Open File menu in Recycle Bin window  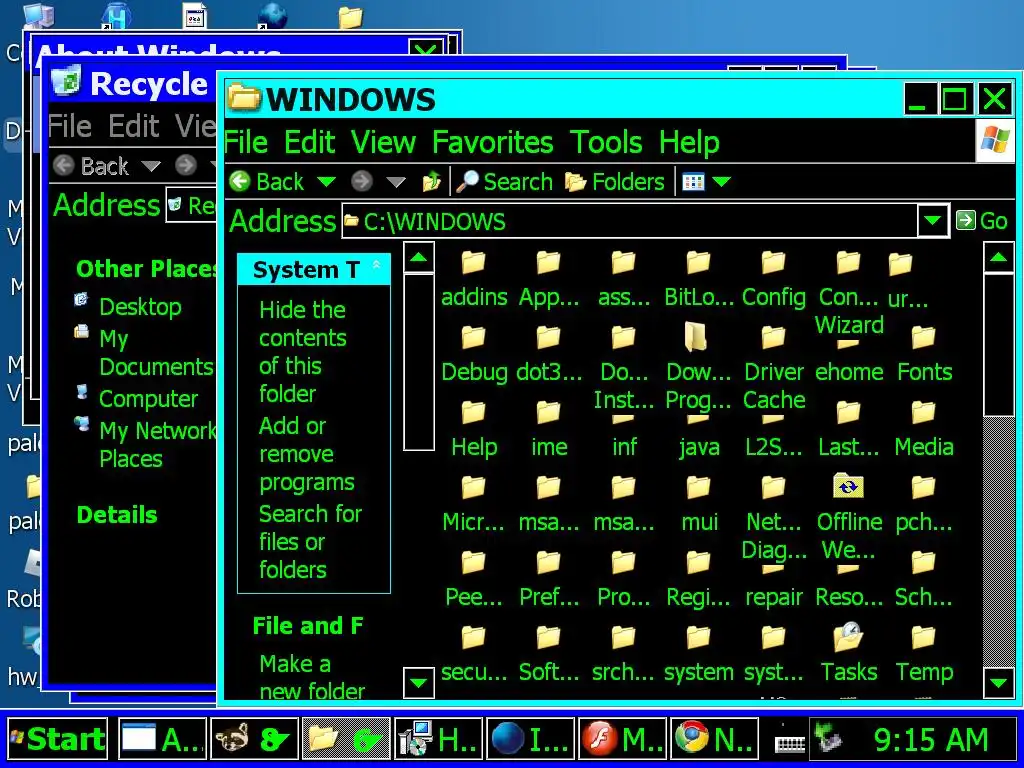pos(70,125)
